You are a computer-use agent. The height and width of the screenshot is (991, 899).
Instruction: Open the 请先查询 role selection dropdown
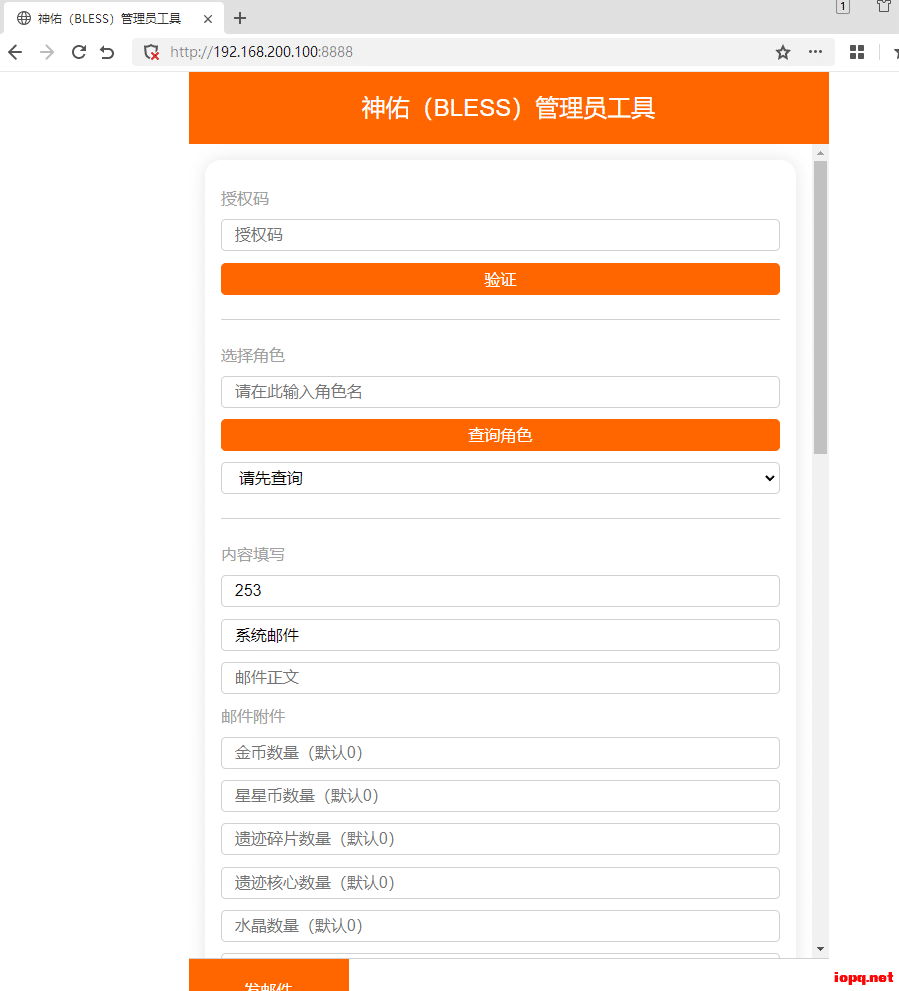500,478
